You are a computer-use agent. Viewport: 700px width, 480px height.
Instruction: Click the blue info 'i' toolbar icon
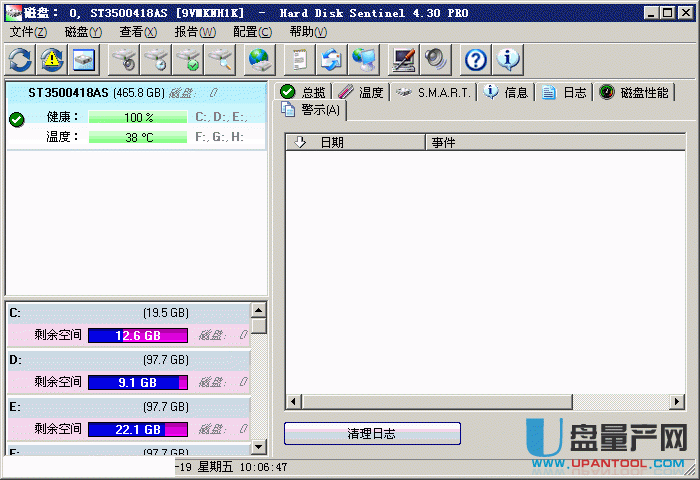508,60
